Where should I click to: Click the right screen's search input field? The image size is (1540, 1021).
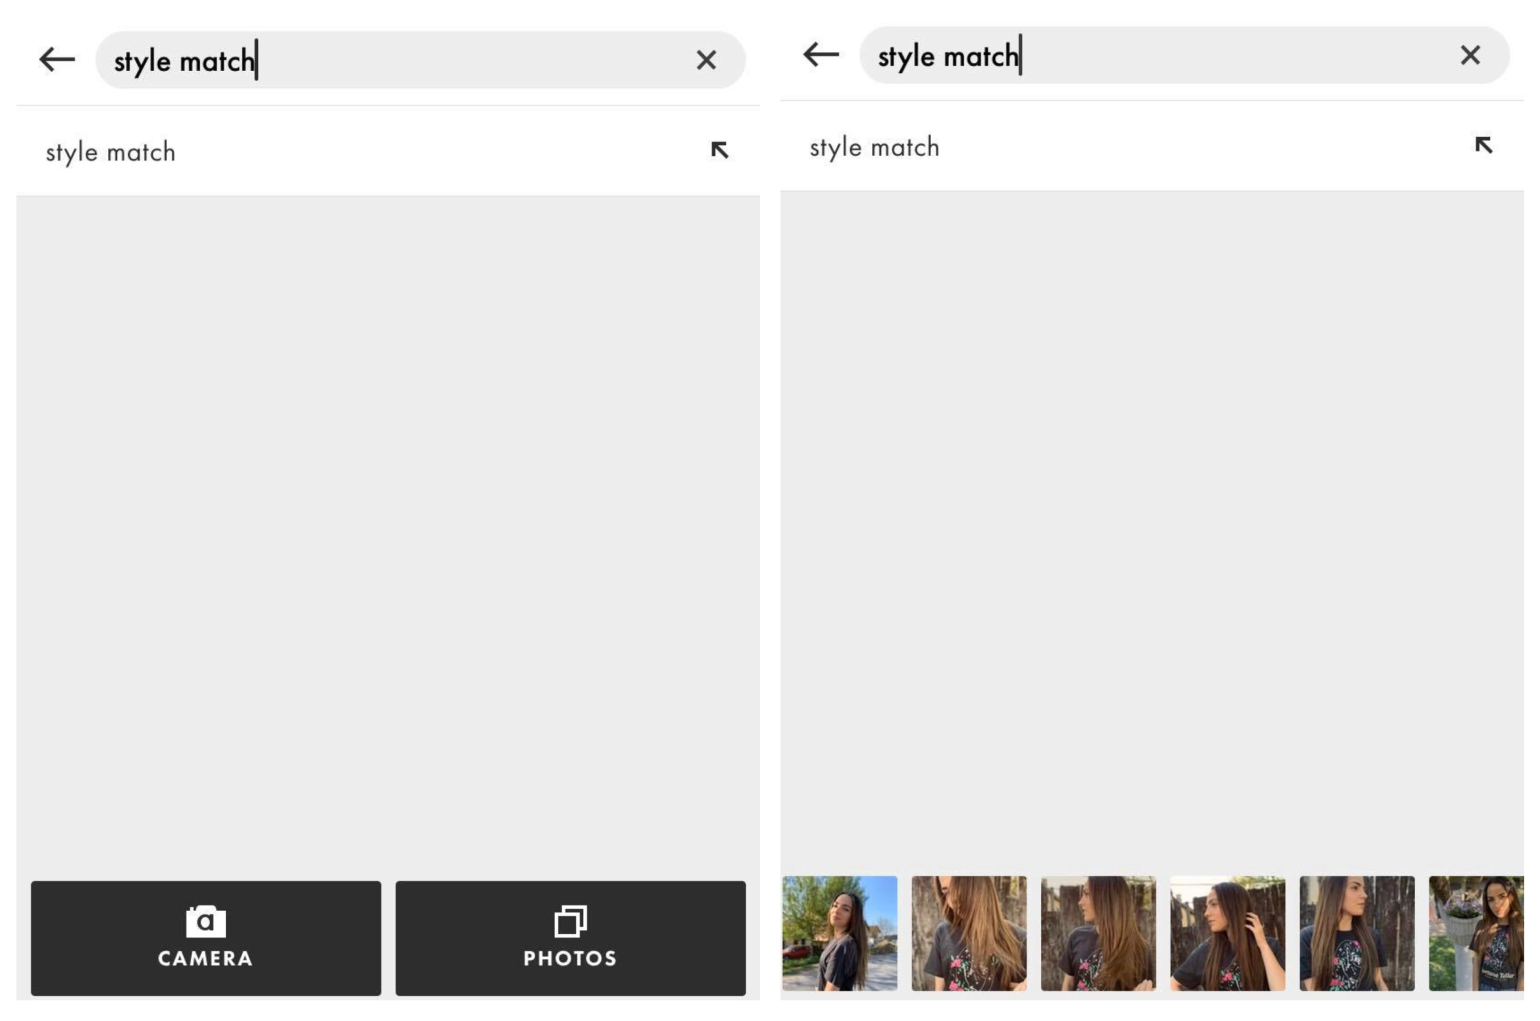pyautogui.click(x=1184, y=55)
